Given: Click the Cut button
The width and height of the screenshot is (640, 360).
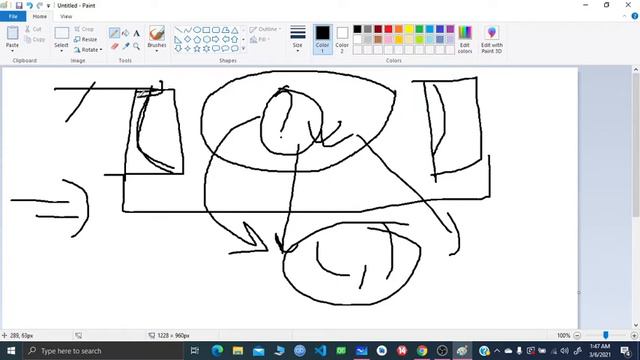Looking at the screenshot, I should [33, 29].
